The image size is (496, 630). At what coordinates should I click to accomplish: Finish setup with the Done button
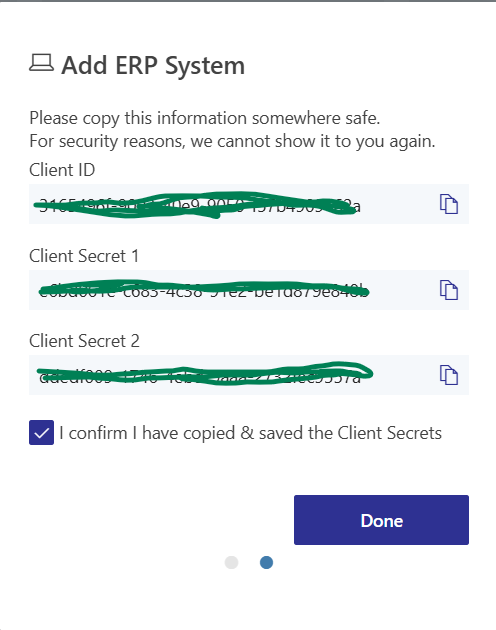click(381, 520)
